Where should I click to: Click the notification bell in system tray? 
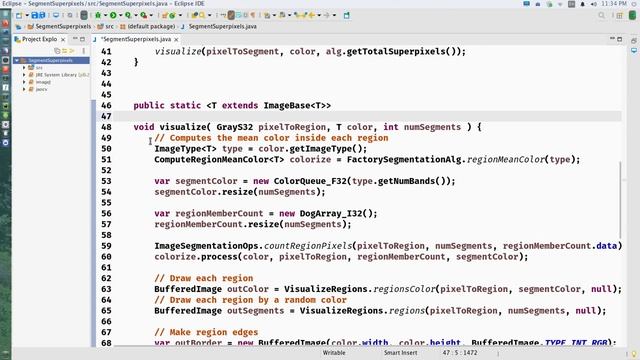pos(582,4)
